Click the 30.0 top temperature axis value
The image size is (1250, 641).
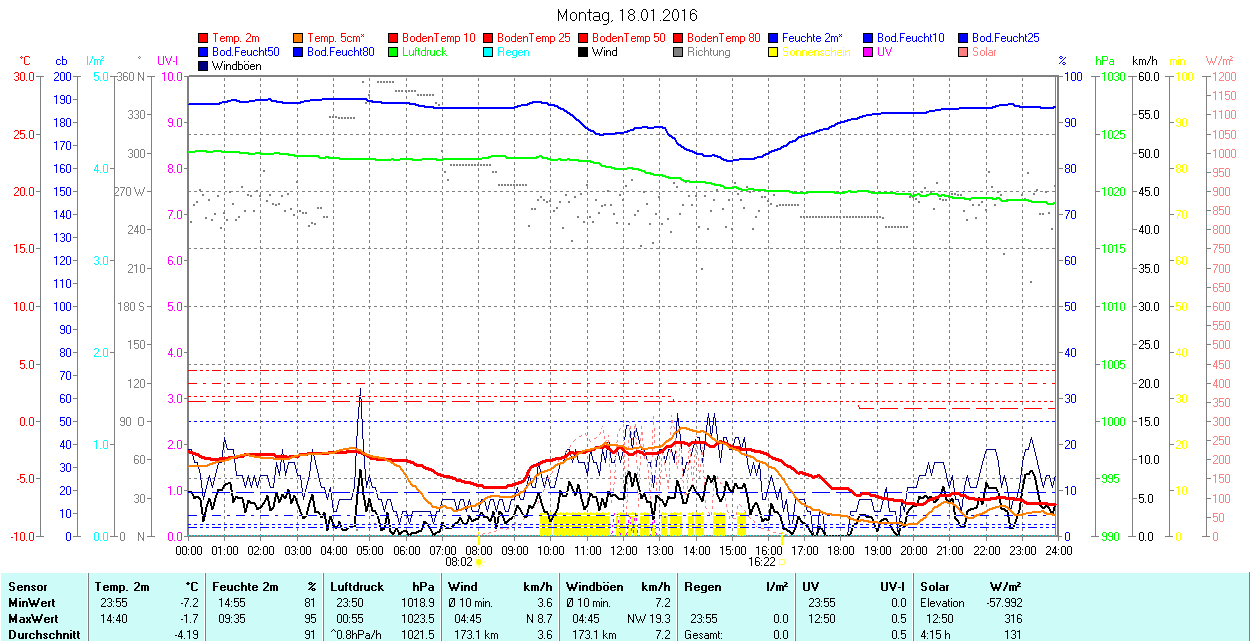(x=25, y=76)
